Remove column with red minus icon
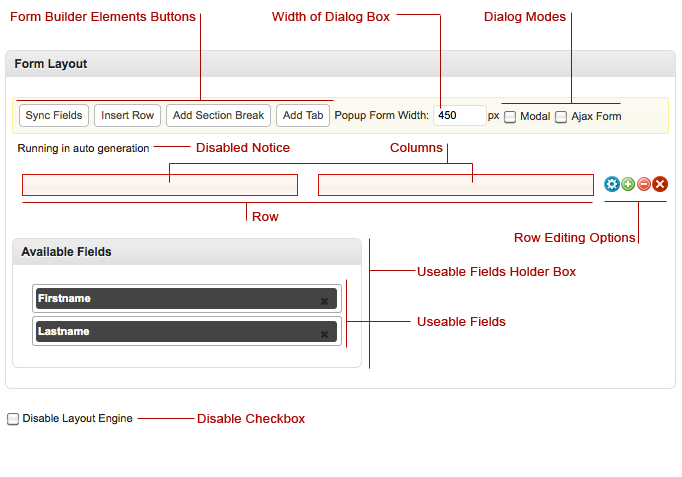 coord(644,184)
